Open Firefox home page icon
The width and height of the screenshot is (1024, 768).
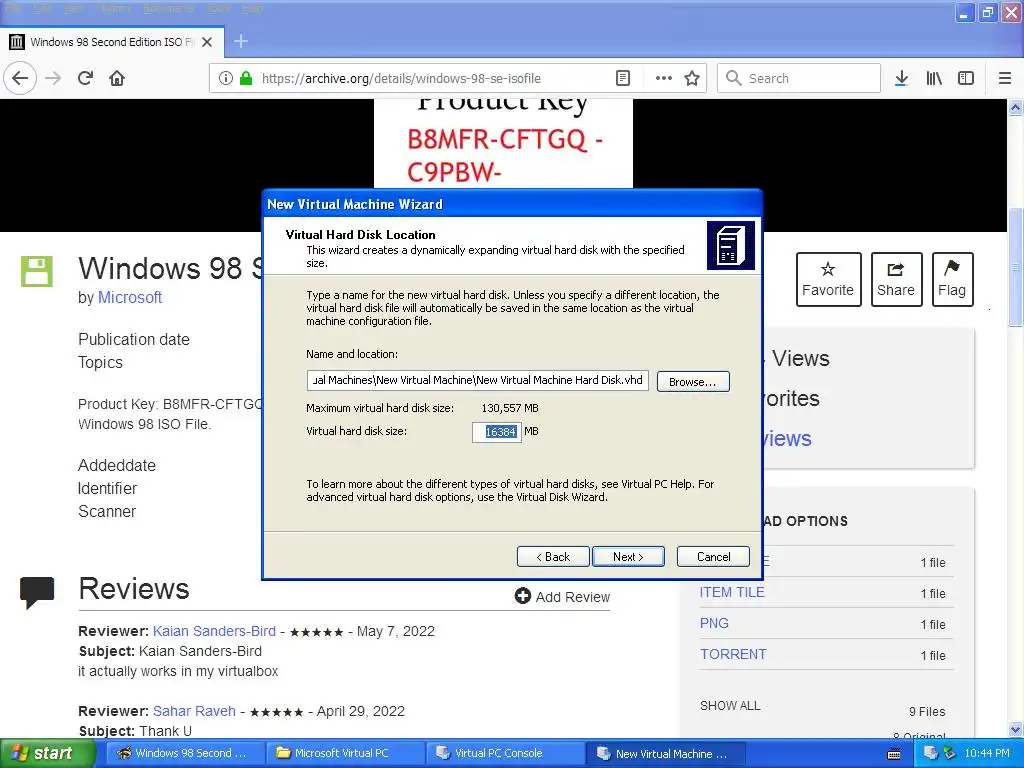(117, 78)
